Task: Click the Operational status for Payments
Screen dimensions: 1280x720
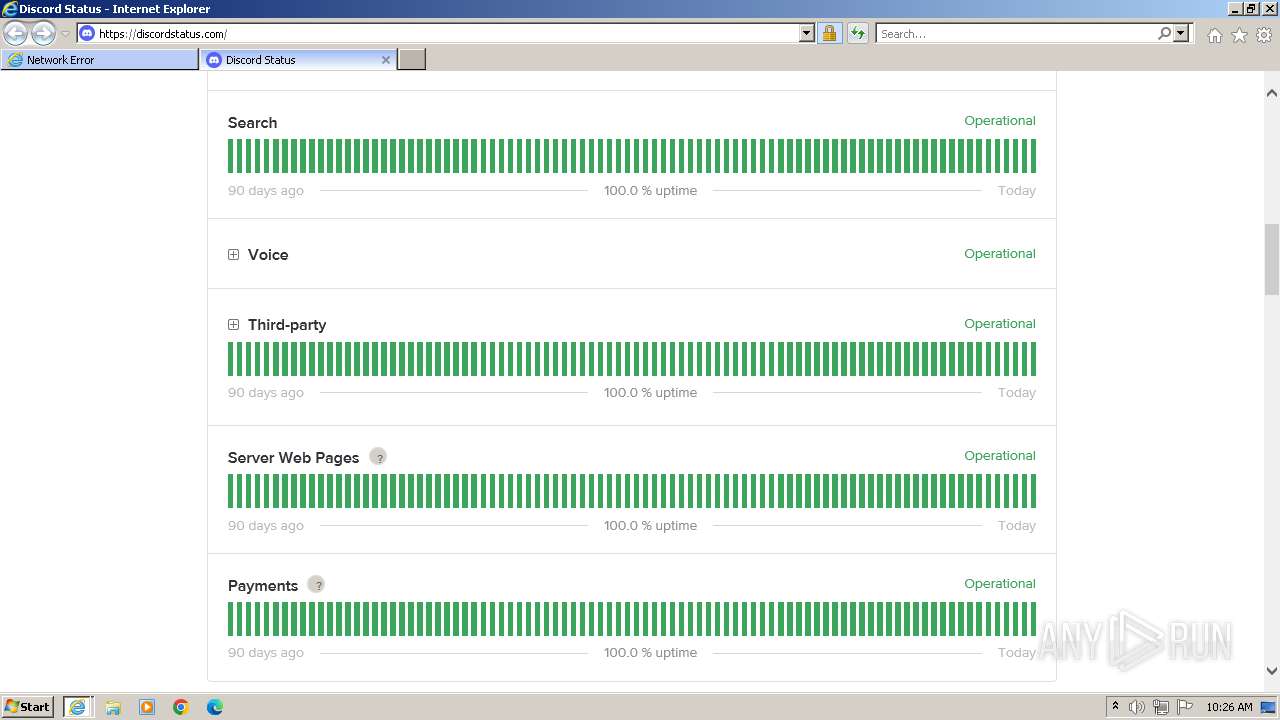Action: click(1000, 584)
